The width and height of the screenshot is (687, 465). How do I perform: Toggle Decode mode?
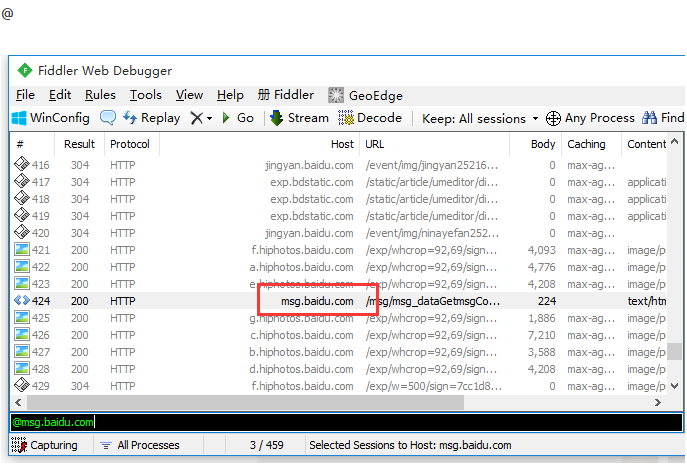pos(370,118)
